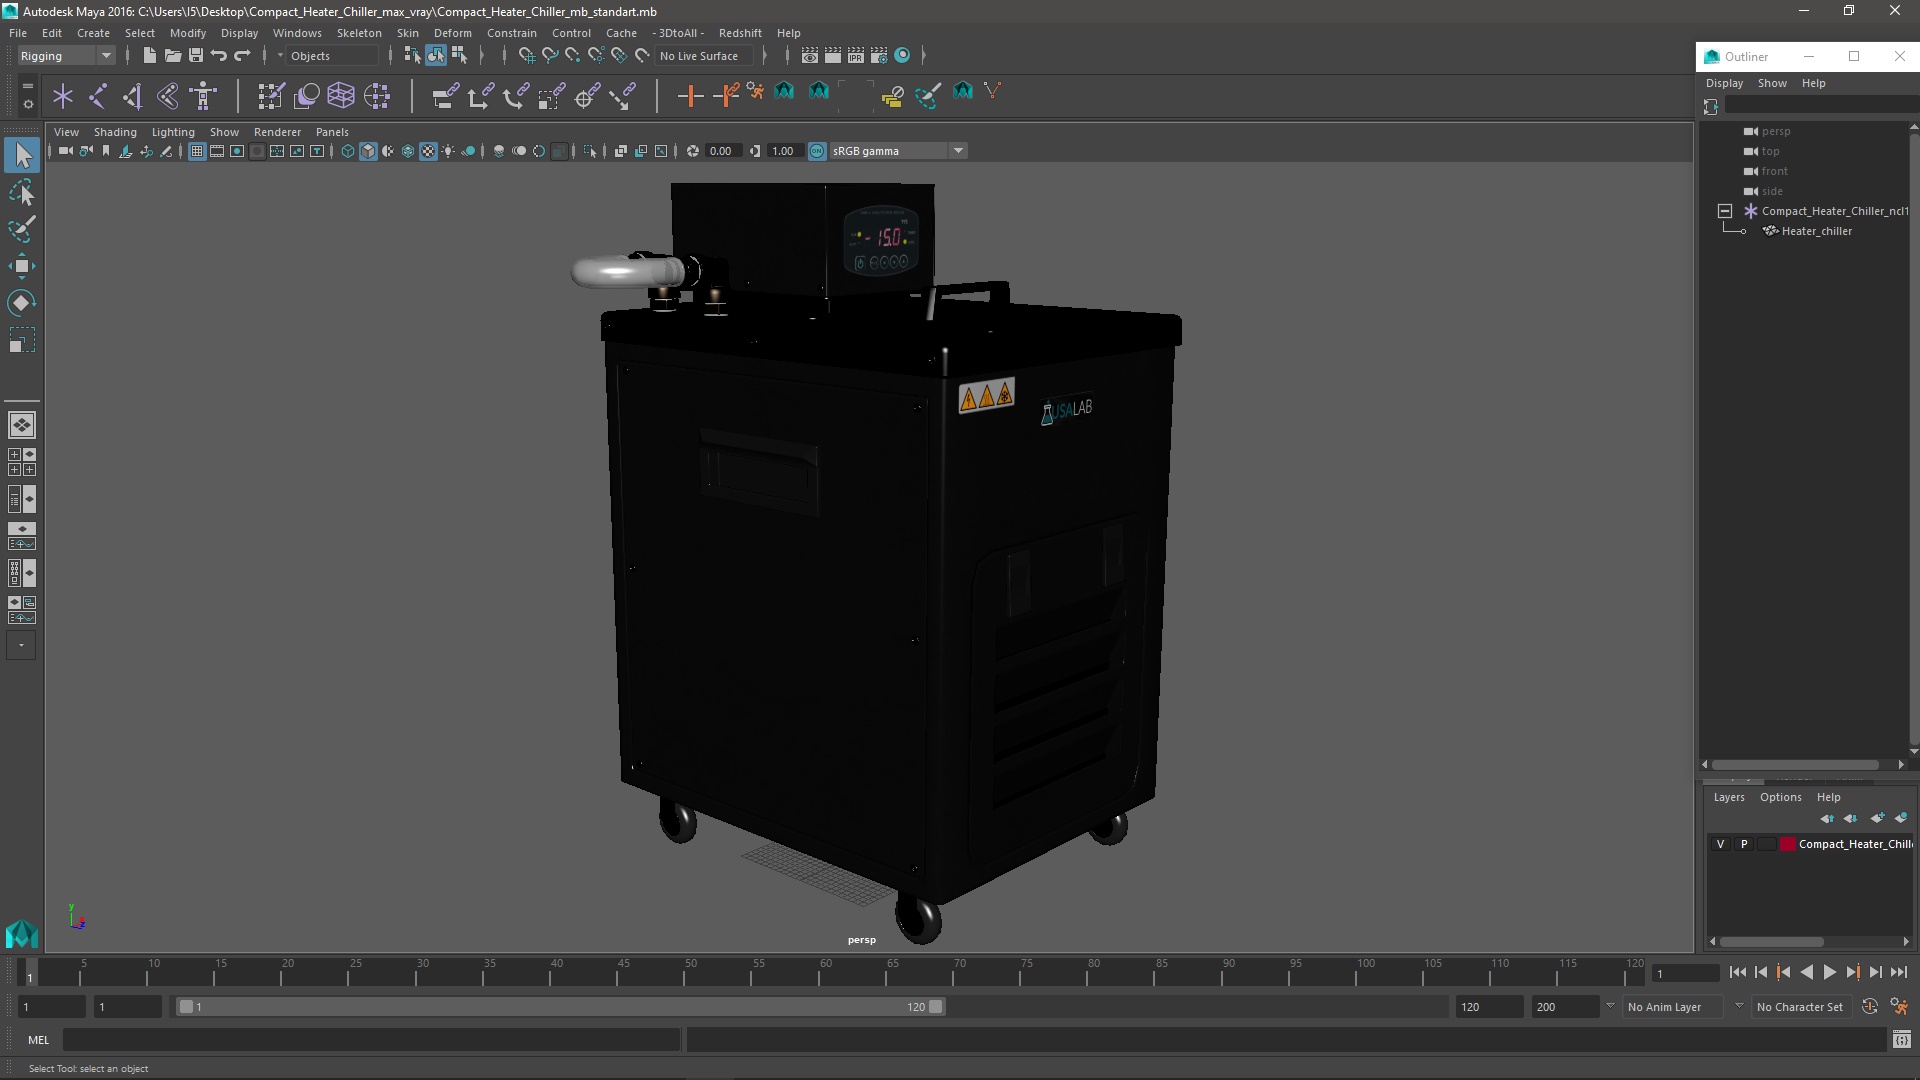Click the Save Scene disk icon
The width and height of the screenshot is (1920, 1080).
[195, 56]
